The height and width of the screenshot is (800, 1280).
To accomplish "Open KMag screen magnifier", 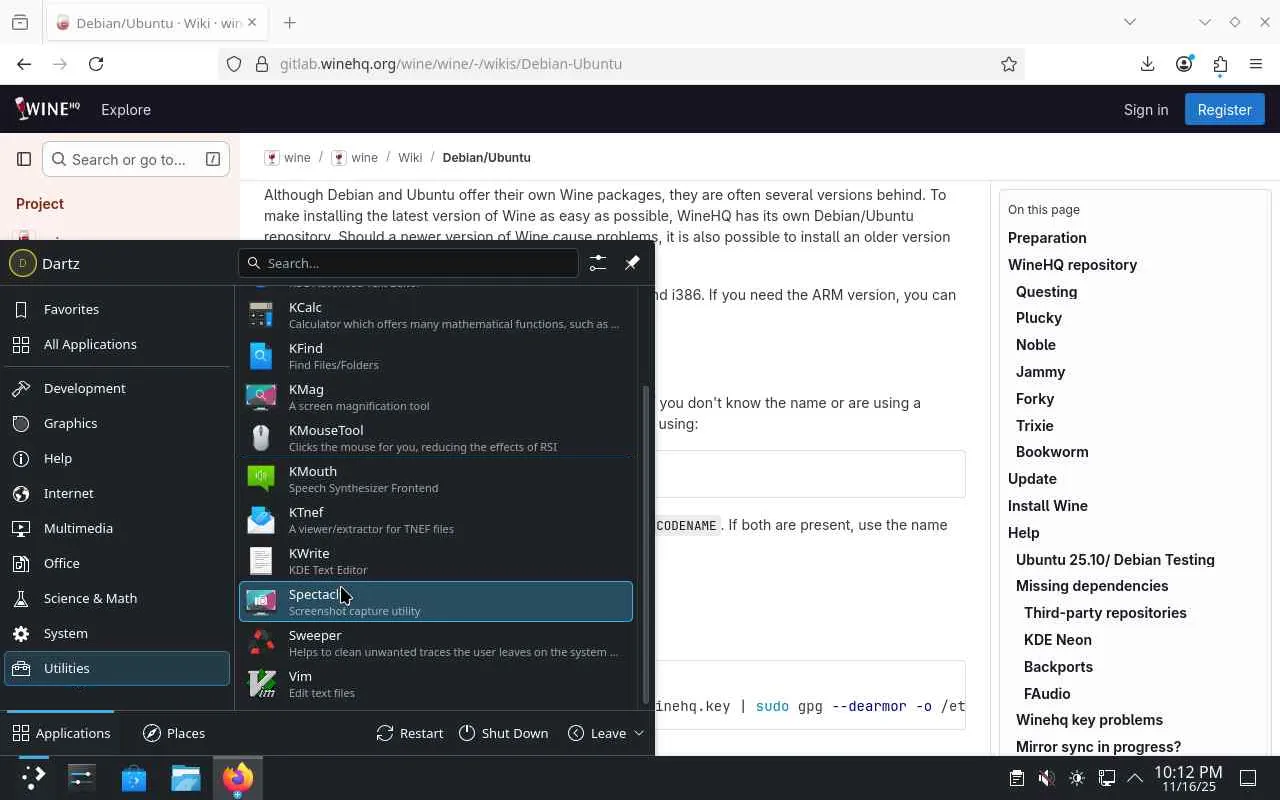I will tap(436, 397).
